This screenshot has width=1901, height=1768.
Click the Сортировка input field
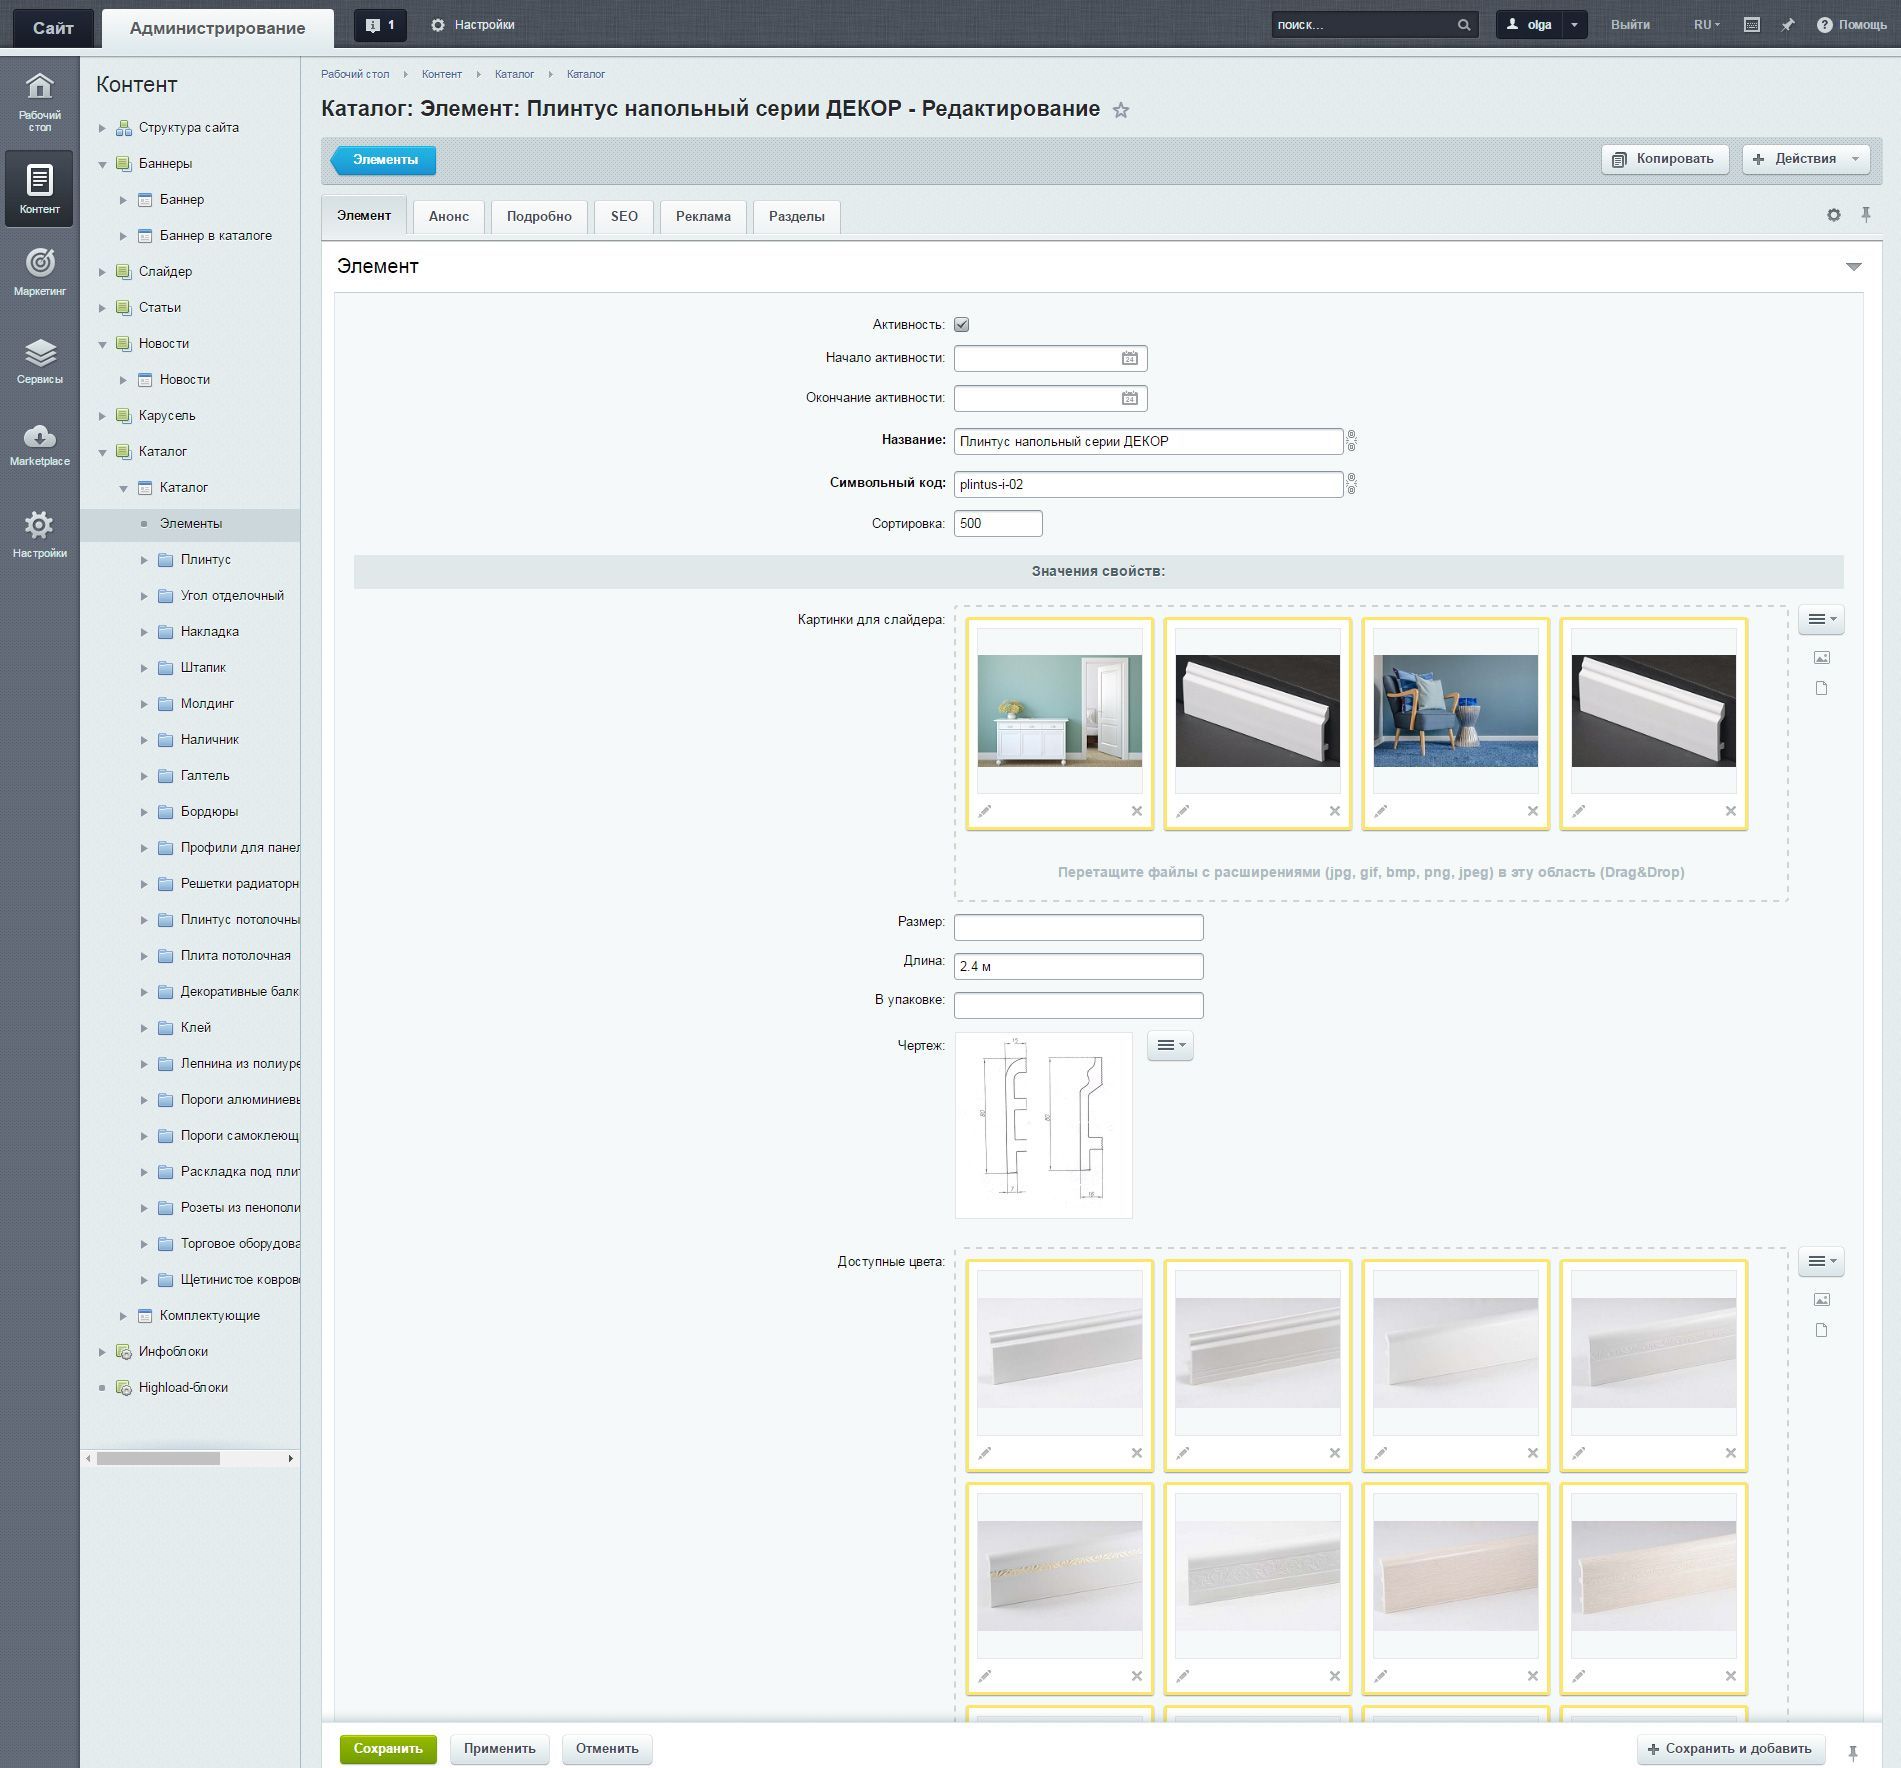(998, 523)
